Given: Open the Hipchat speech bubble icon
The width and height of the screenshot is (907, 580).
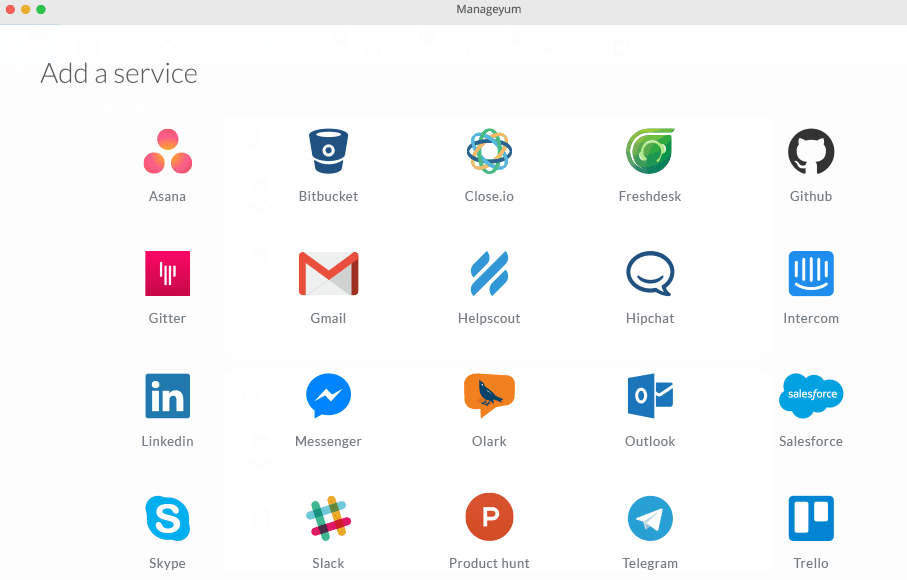Looking at the screenshot, I should 650,274.
